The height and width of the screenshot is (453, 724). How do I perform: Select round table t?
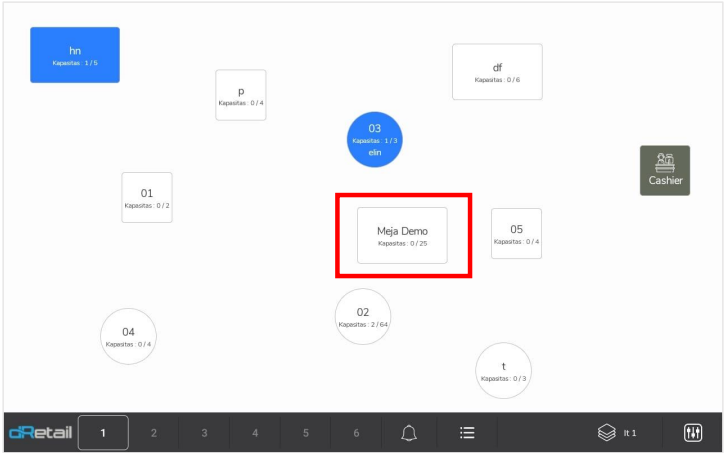pyautogui.click(x=503, y=371)
